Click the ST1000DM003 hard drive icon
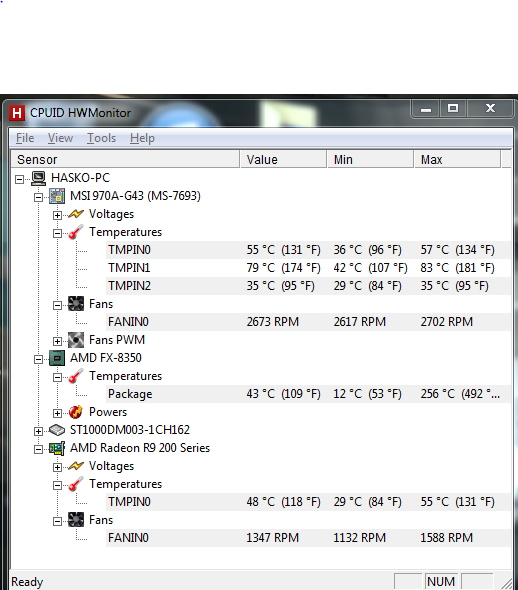 tap(57, 430)
